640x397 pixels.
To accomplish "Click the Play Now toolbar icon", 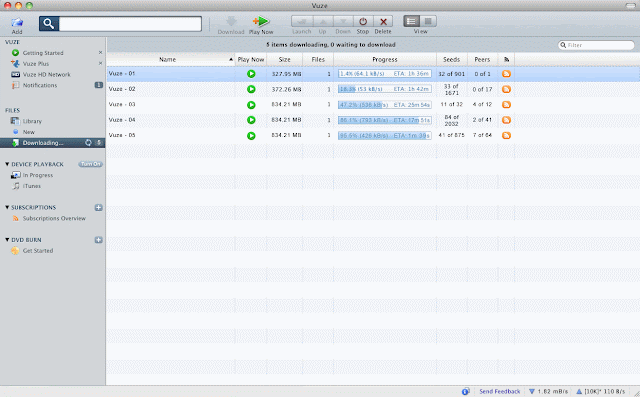I will coord(261,21).
